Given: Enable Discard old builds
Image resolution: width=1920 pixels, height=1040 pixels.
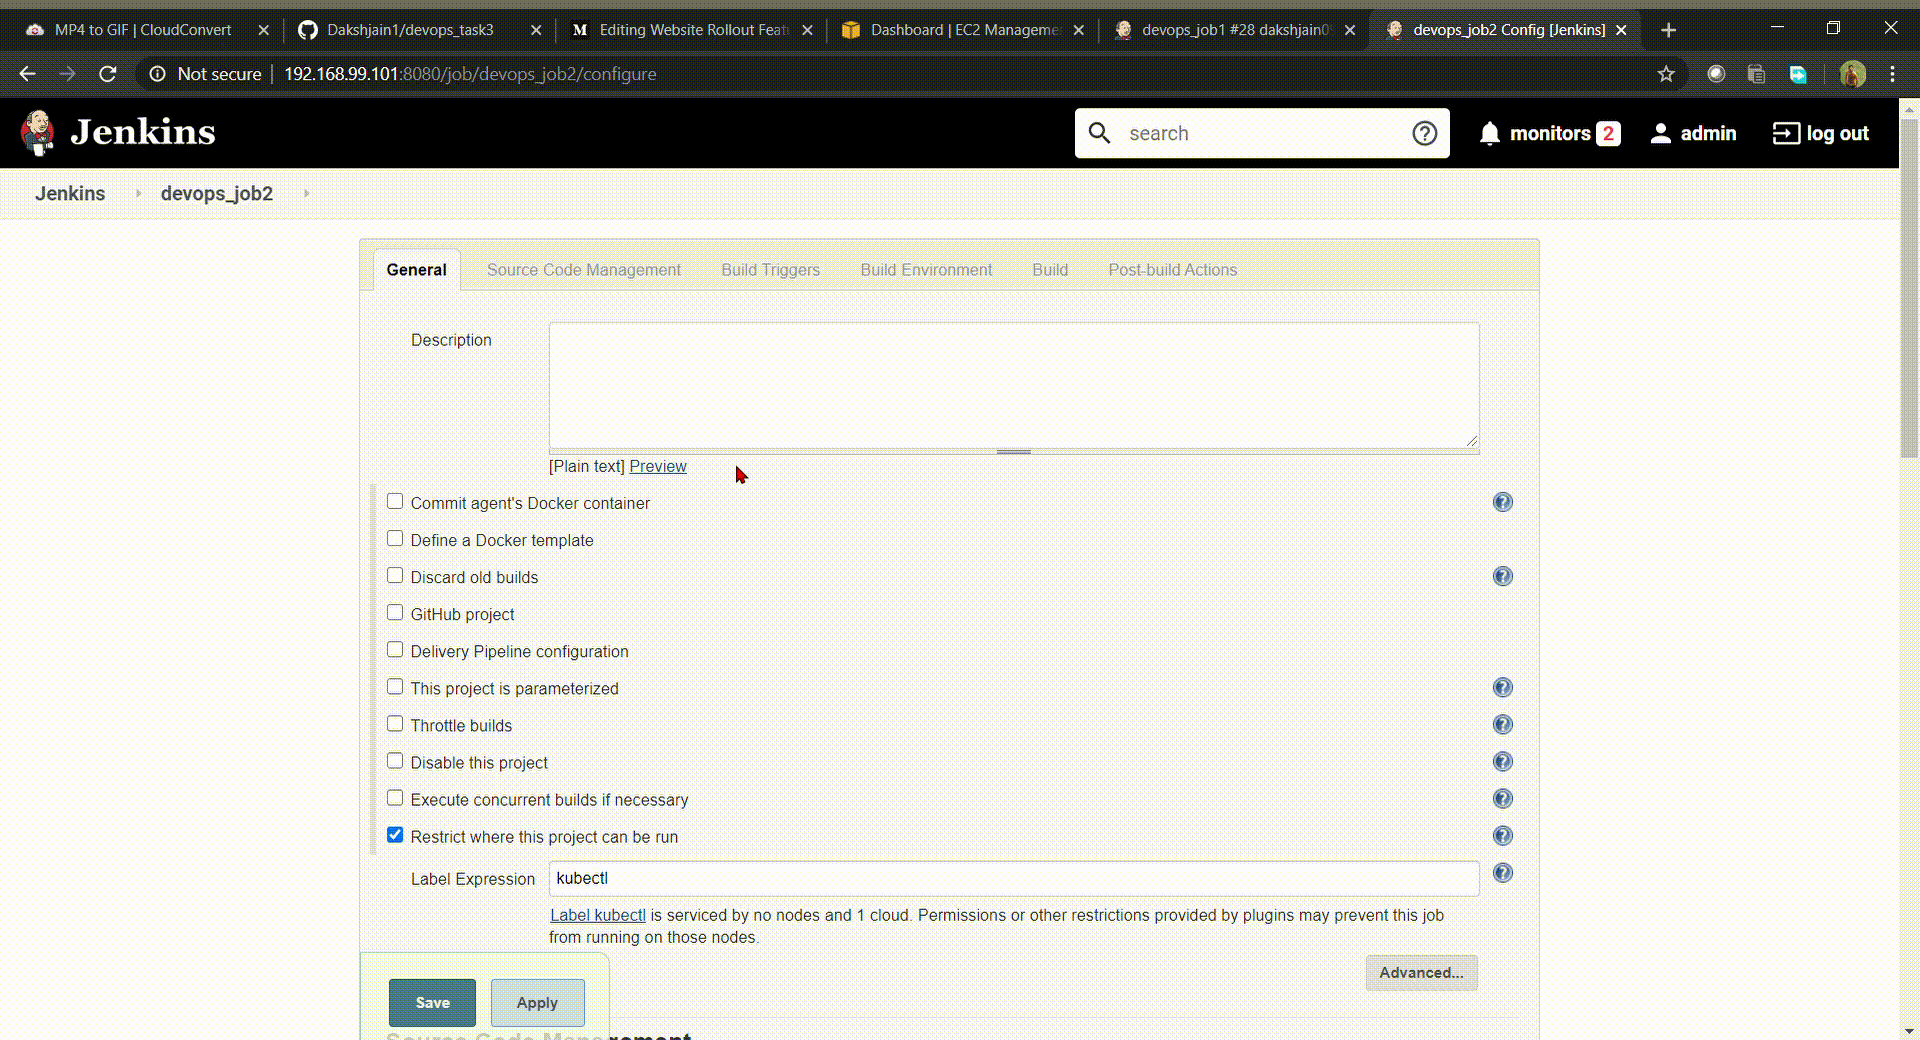Looking at the screenshot, I should [395, 576].
